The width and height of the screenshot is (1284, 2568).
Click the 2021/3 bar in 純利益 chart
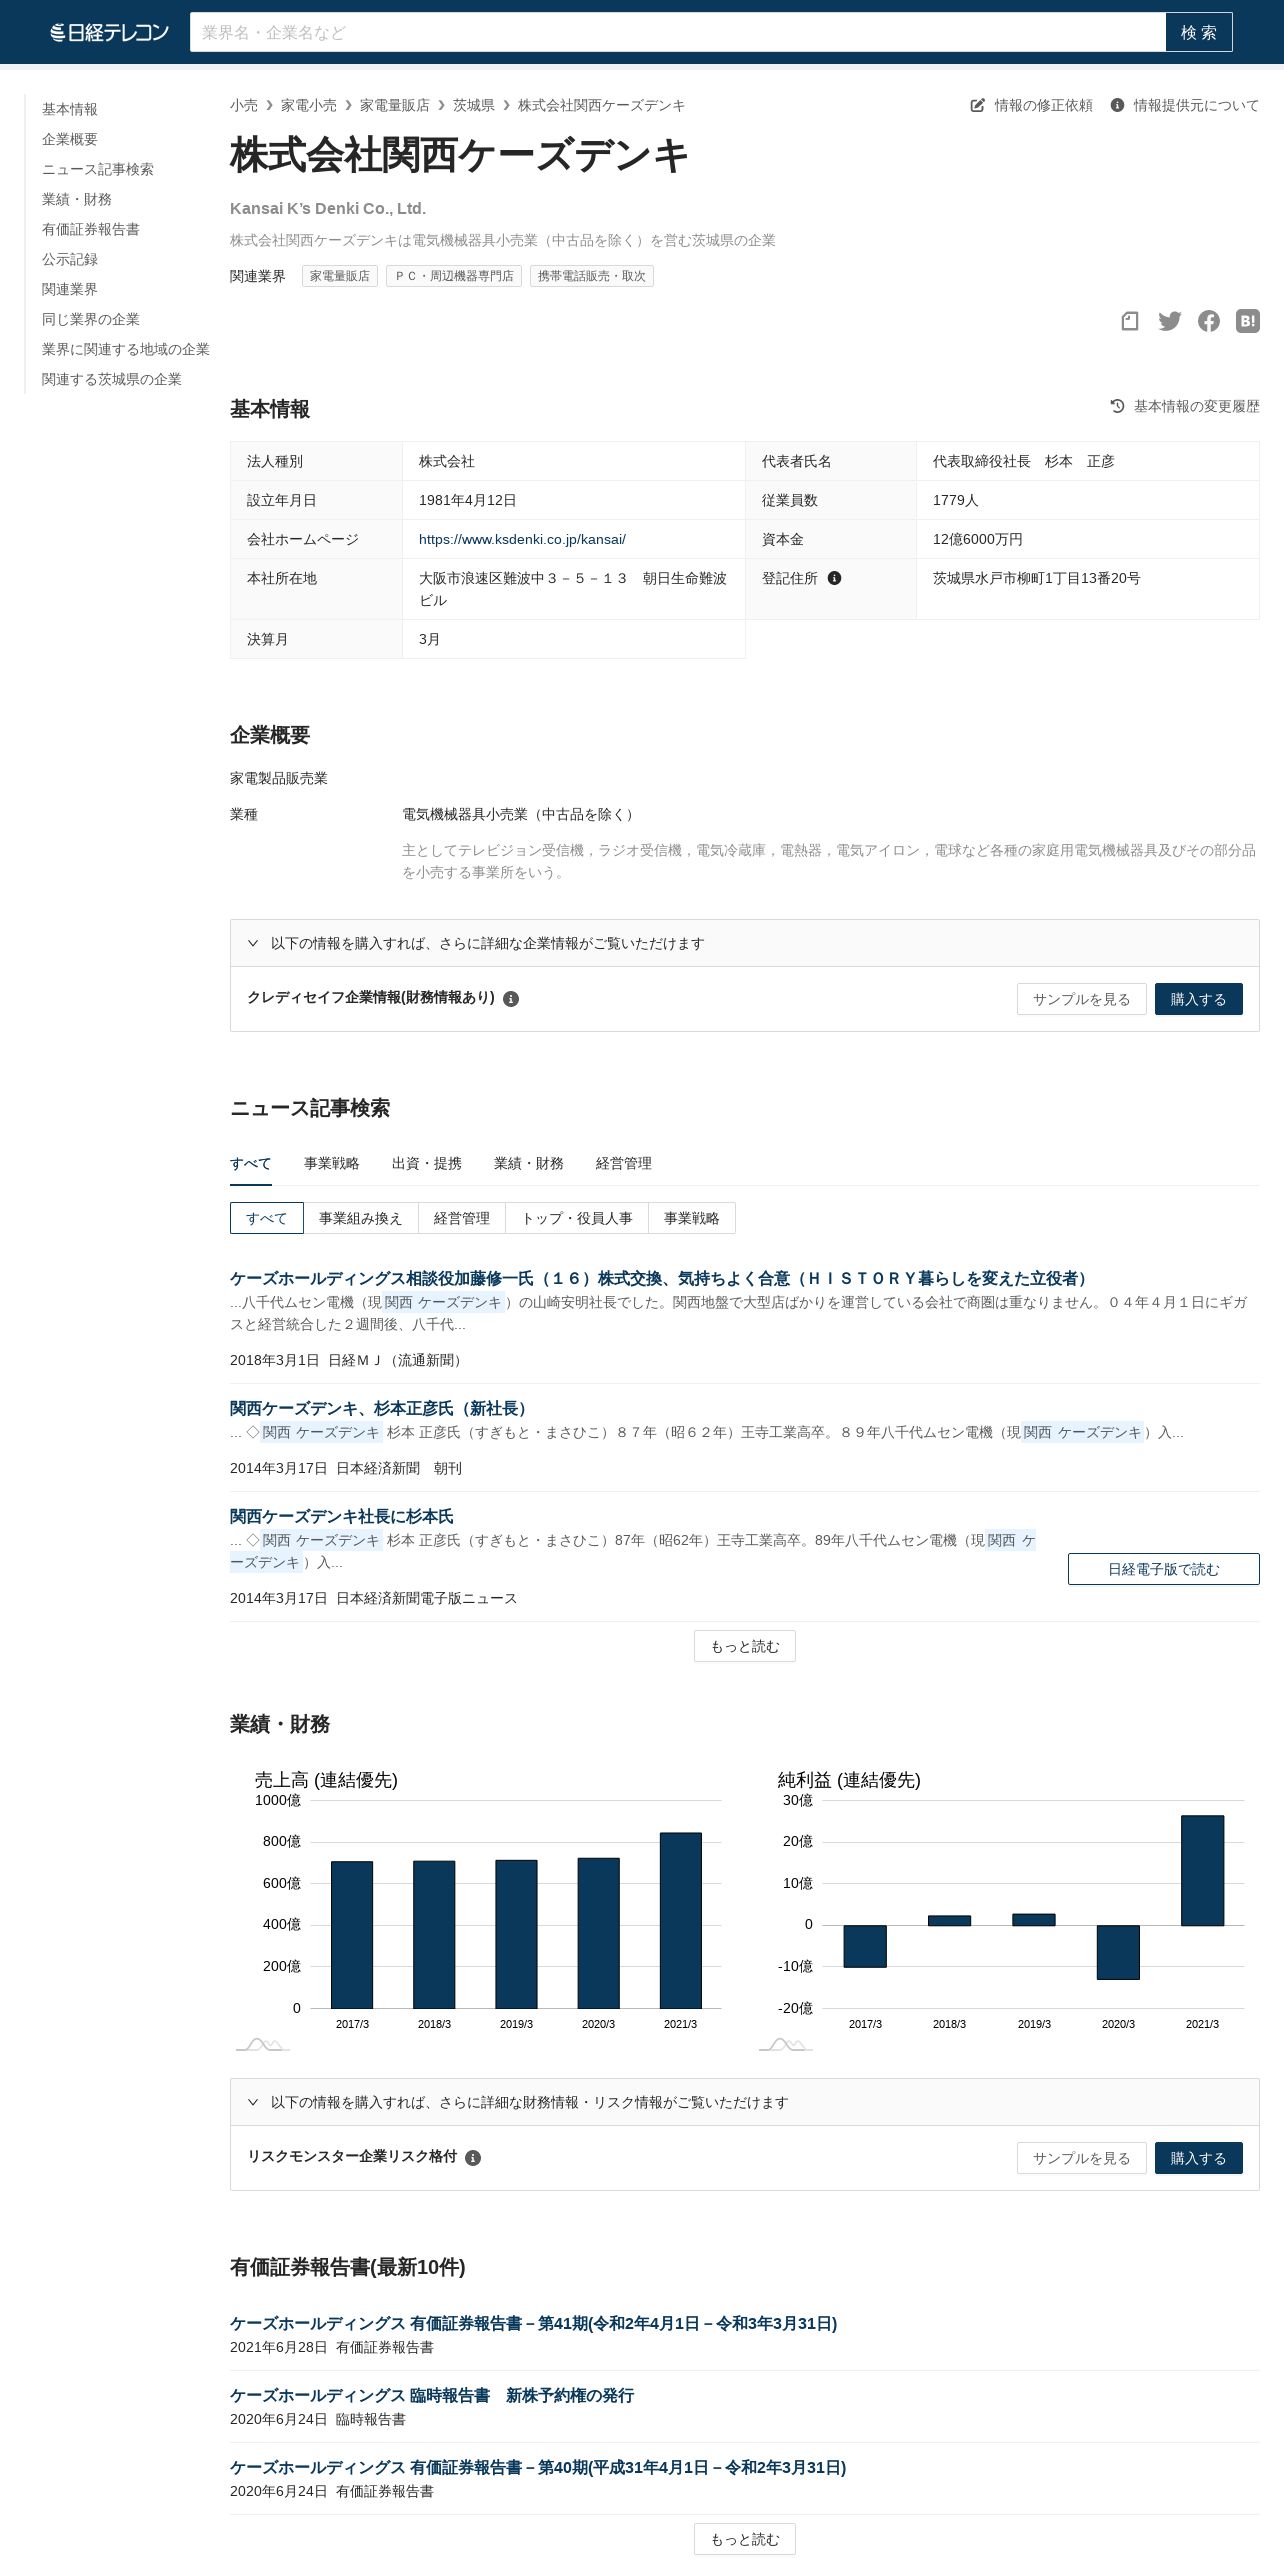[1202, 1870]
